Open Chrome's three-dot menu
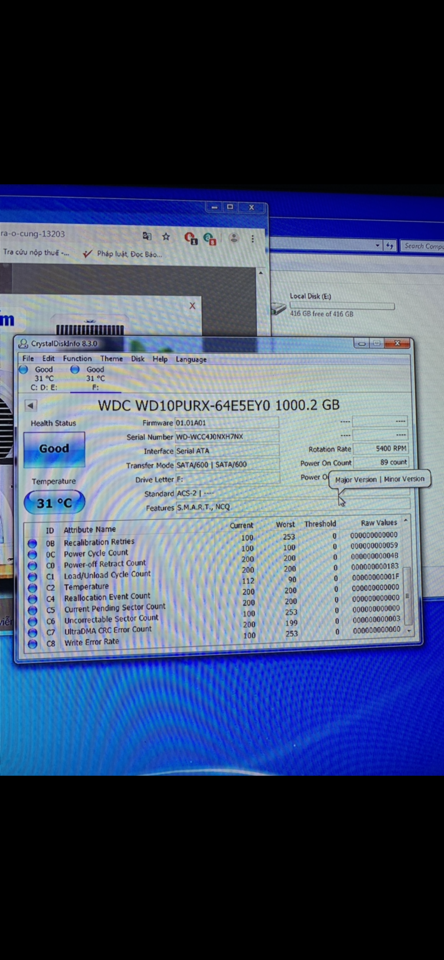 click(253, 238)
